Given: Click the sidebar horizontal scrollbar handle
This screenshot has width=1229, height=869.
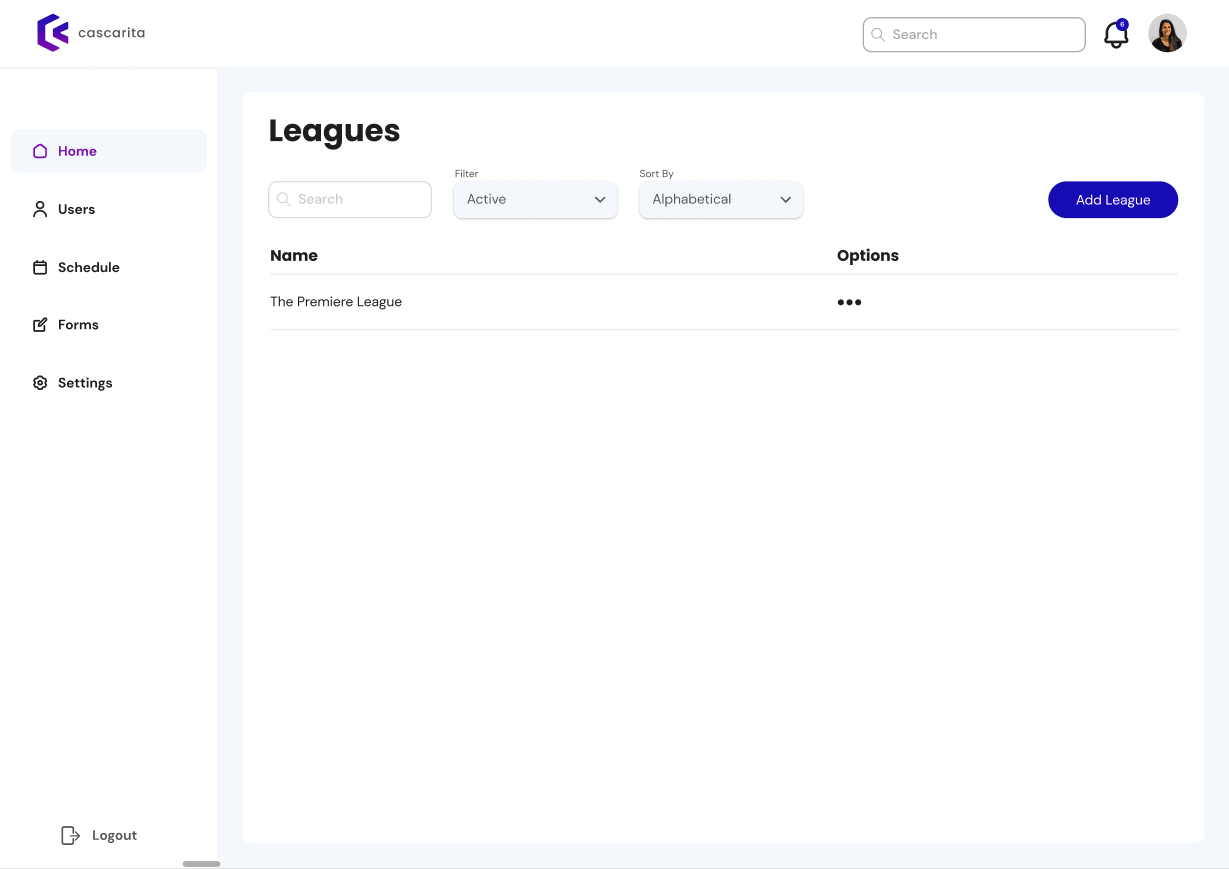Looking at the screenshot, I should [x=201, y=863].
